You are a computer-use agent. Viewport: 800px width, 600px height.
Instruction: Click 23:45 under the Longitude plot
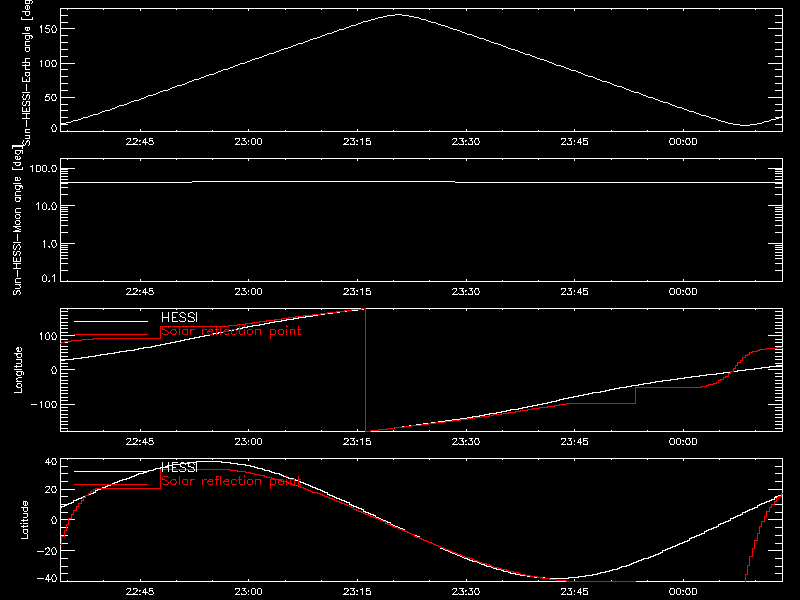(574, 441)
